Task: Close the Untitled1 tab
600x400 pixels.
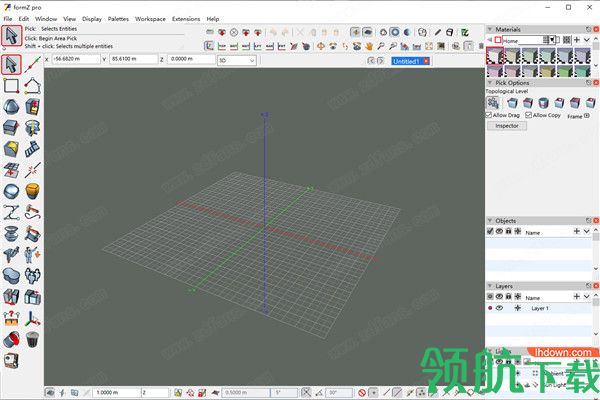Action: pos(426,61)
